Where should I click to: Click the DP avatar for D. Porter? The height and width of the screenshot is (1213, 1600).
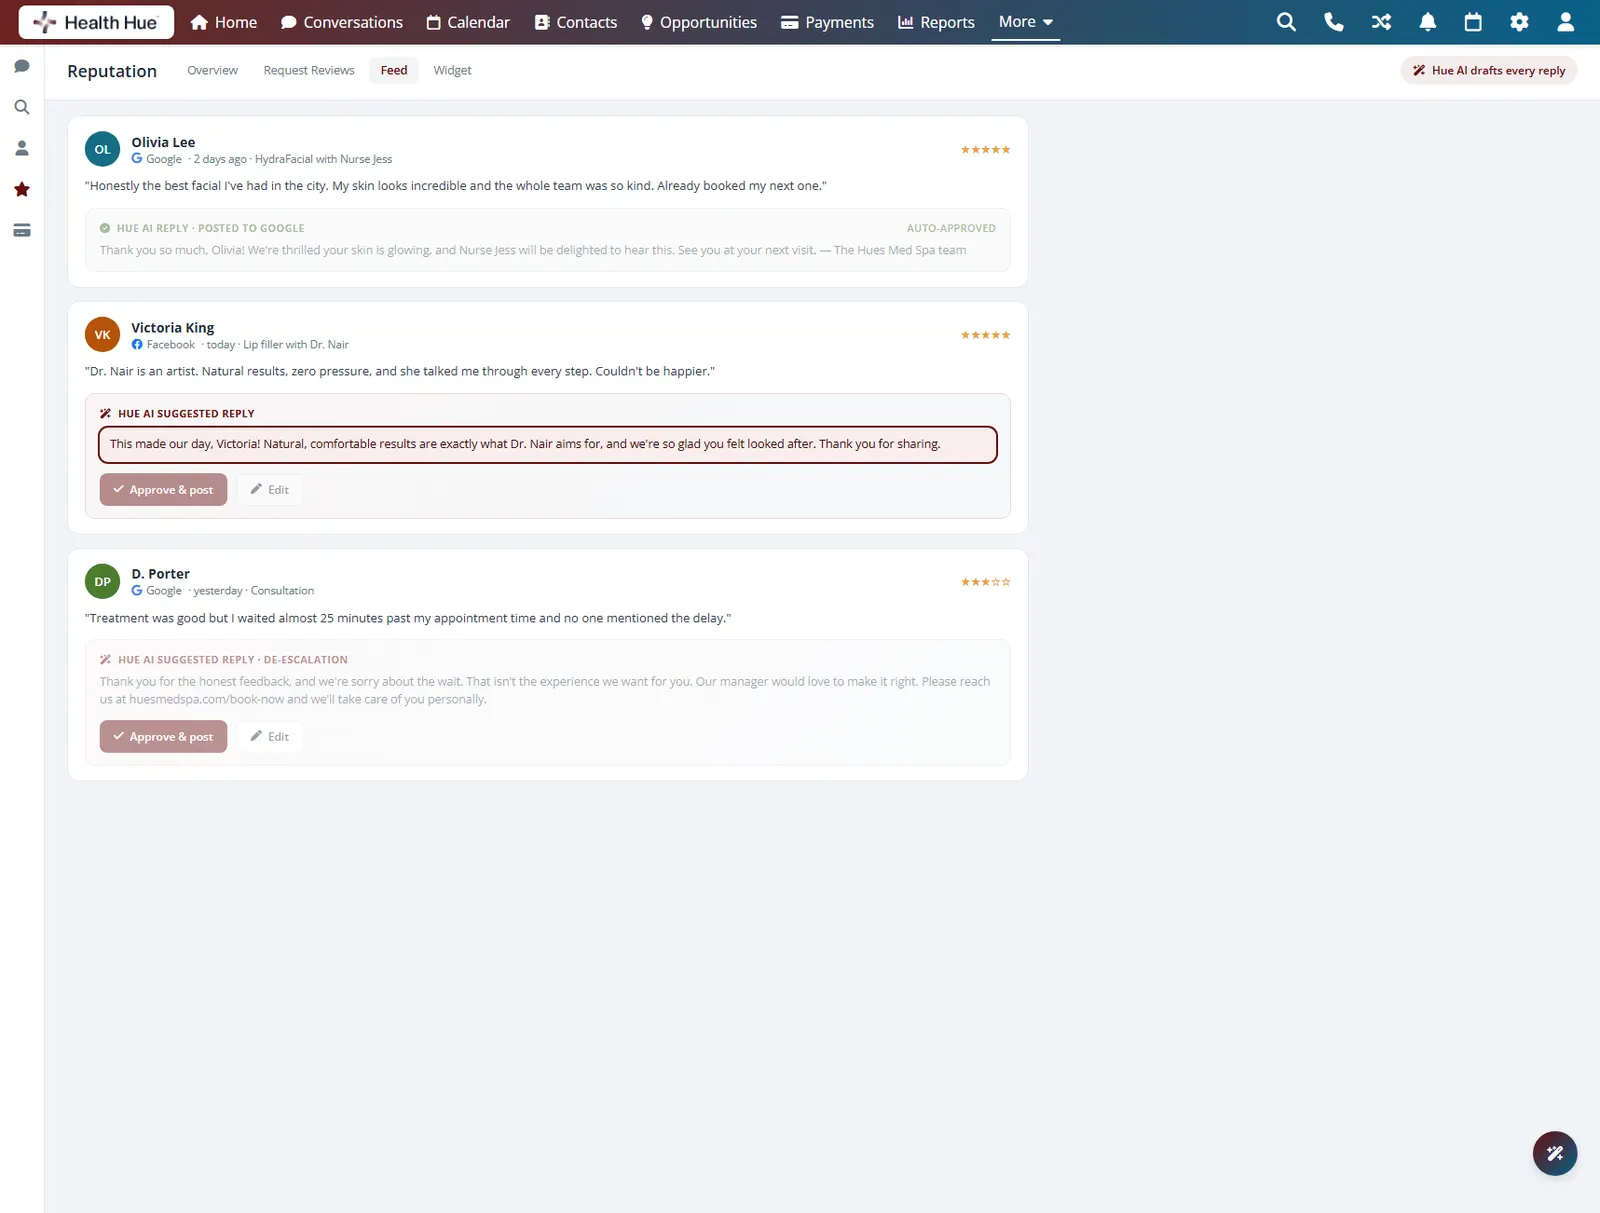pyautogui.click(x=102, y=581)
